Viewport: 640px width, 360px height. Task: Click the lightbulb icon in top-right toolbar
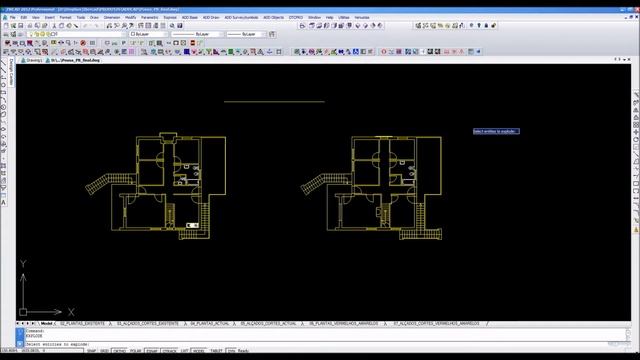(471, 26)
